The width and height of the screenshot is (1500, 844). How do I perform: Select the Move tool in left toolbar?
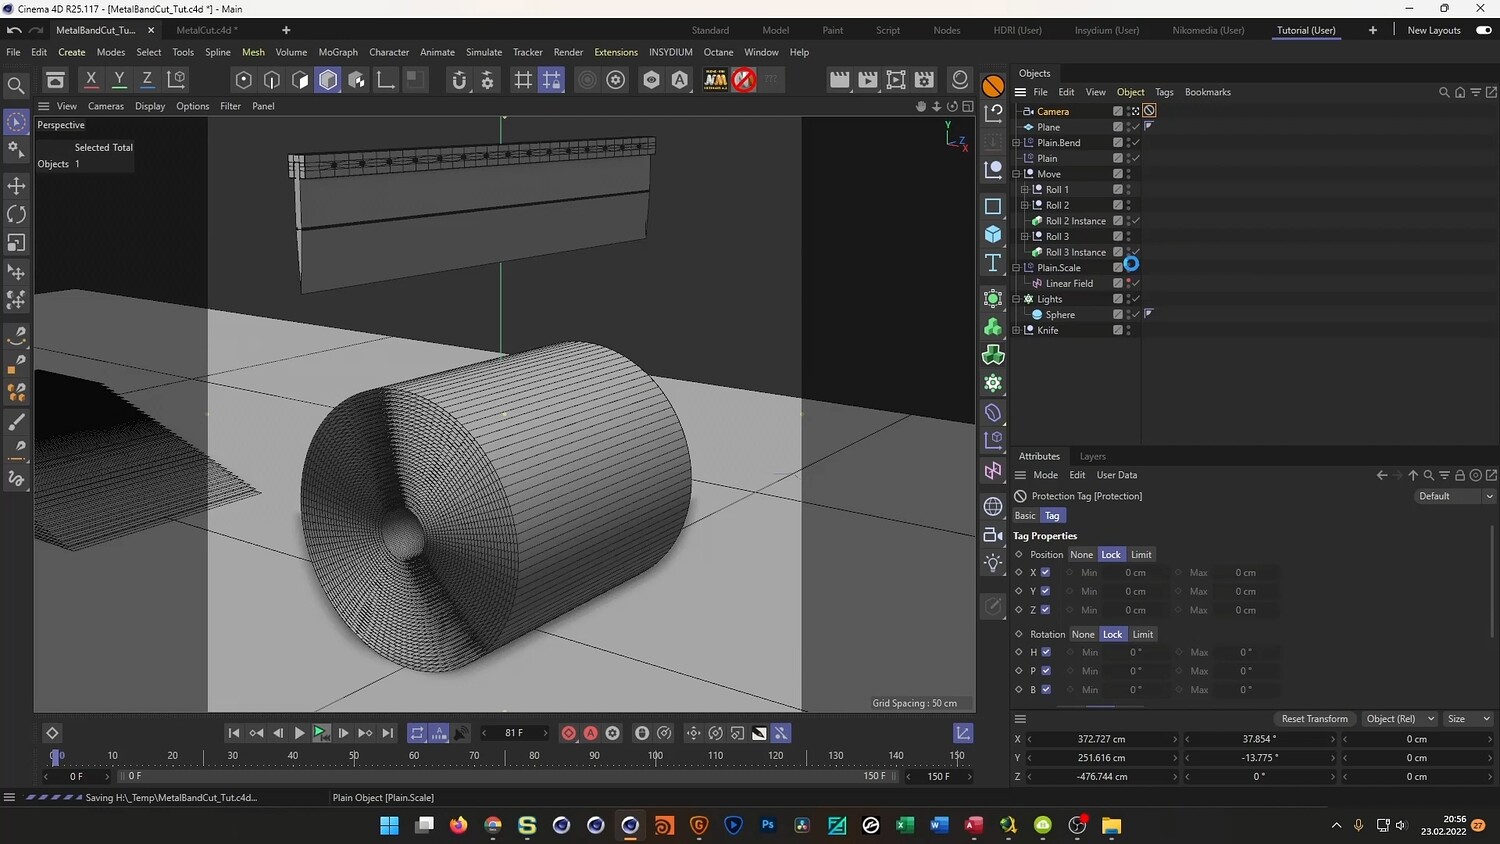(x=16, y=186)
